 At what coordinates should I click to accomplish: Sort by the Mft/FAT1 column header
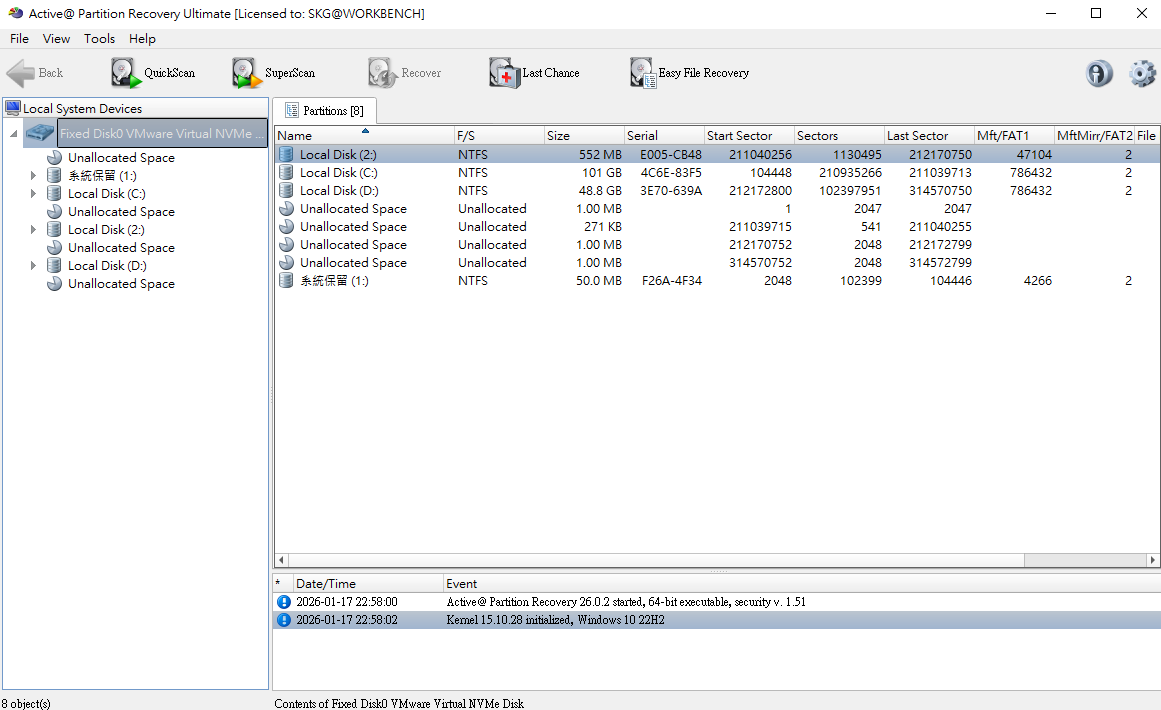pyautogui.click(x=1014, y=135)
